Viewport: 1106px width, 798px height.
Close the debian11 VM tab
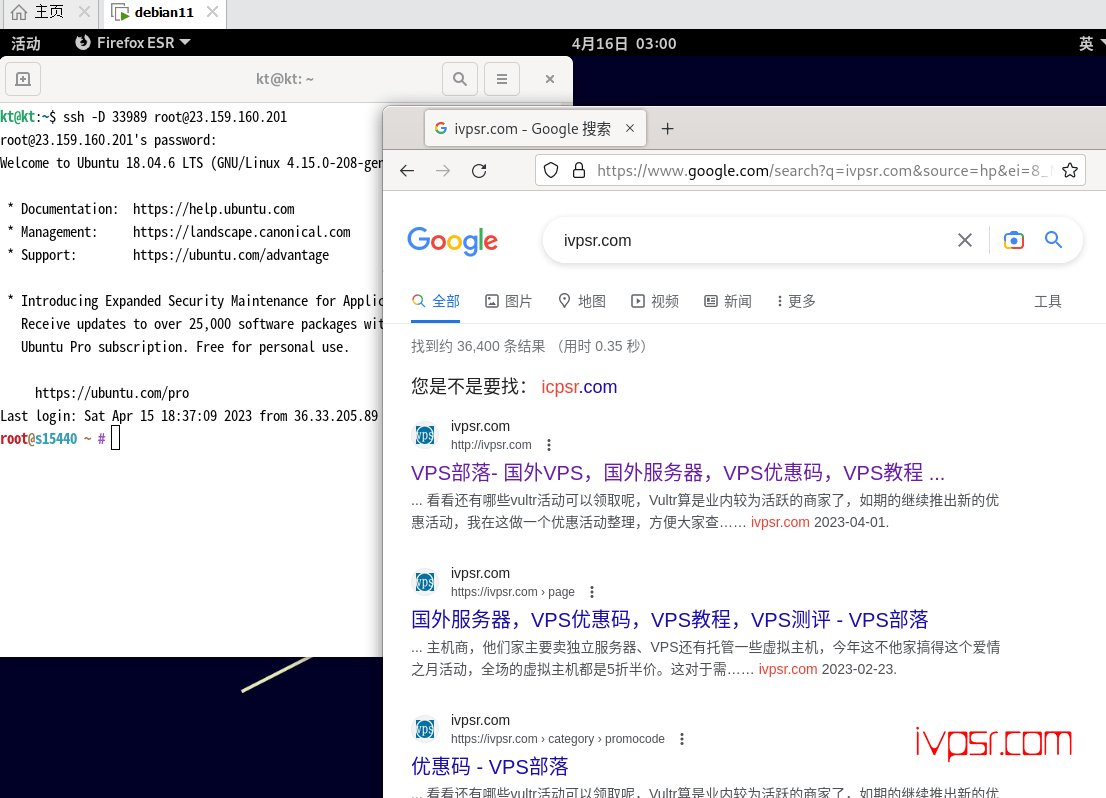(x=212, y=12)
